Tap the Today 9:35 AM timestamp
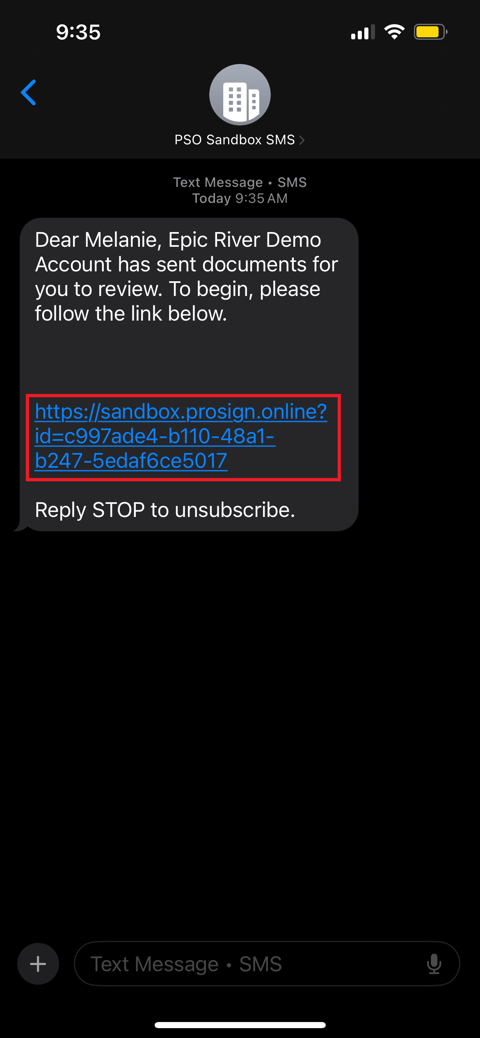480x1038 pixels. click(x=240, y=198)
